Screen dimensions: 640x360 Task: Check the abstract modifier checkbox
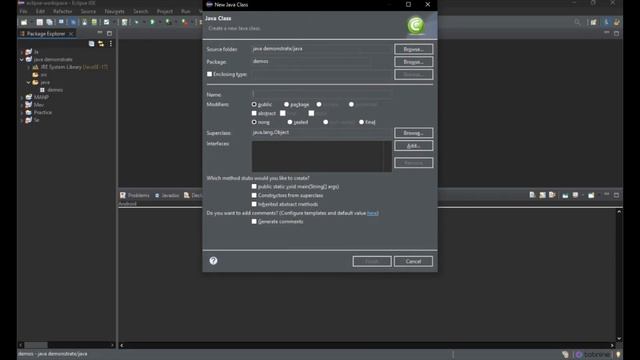click(254, 113)
